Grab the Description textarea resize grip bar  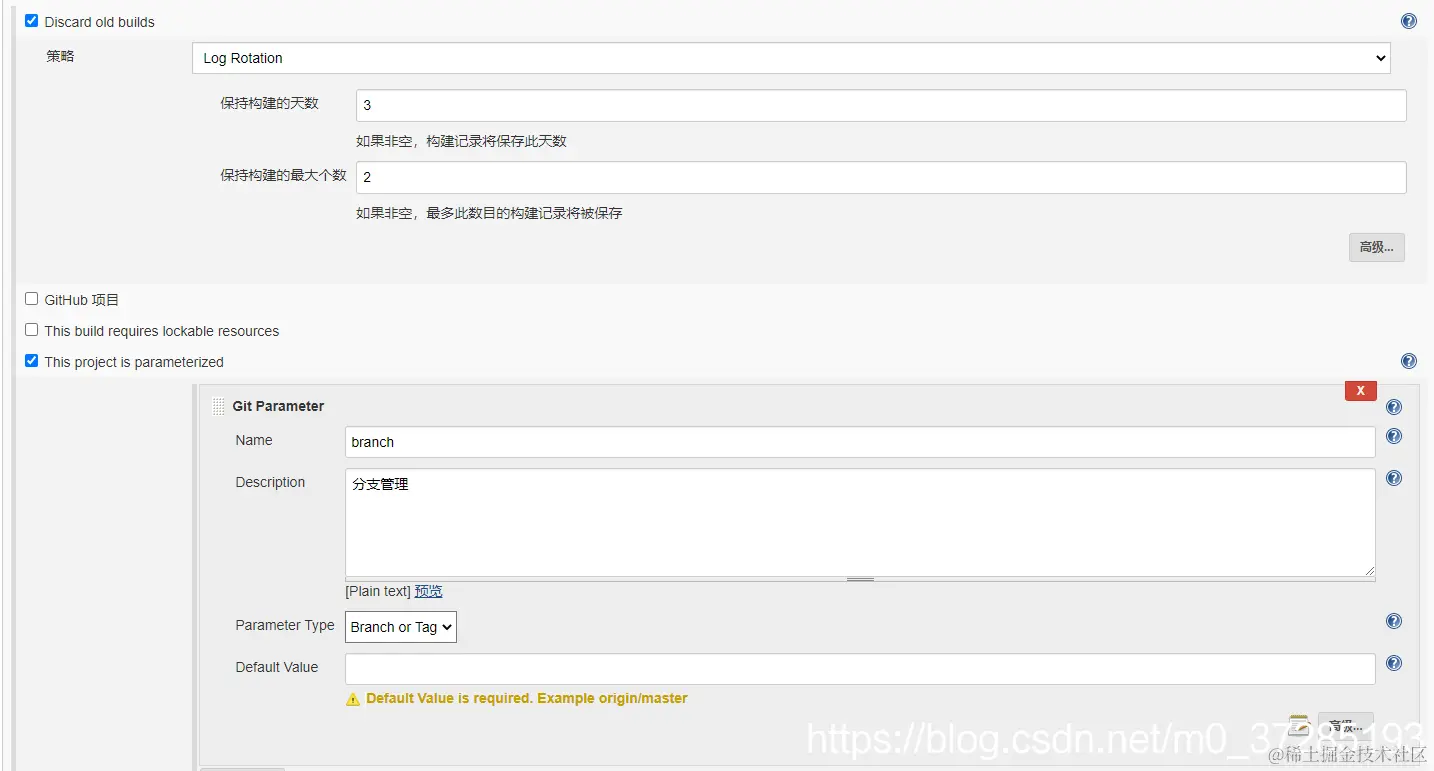(860, 579)
